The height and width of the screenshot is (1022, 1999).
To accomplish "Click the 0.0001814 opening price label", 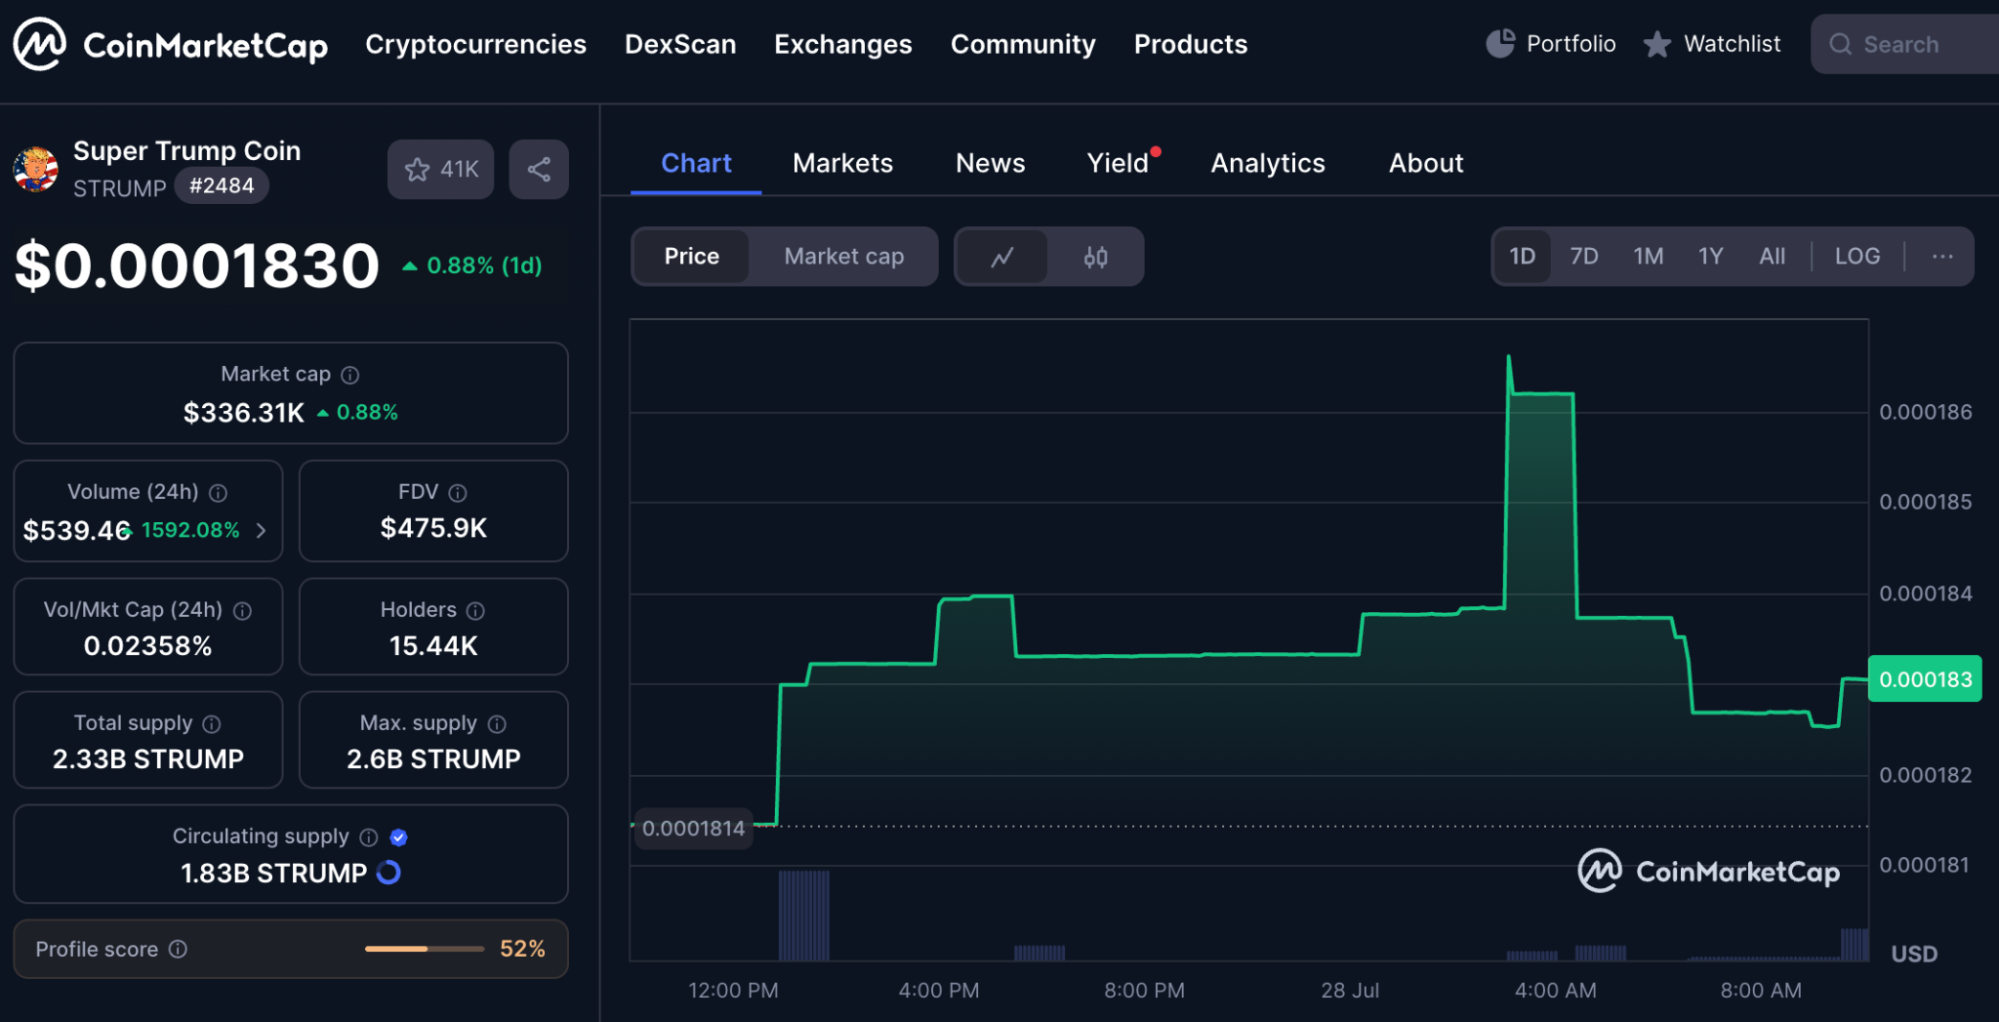I will point(693,828).
